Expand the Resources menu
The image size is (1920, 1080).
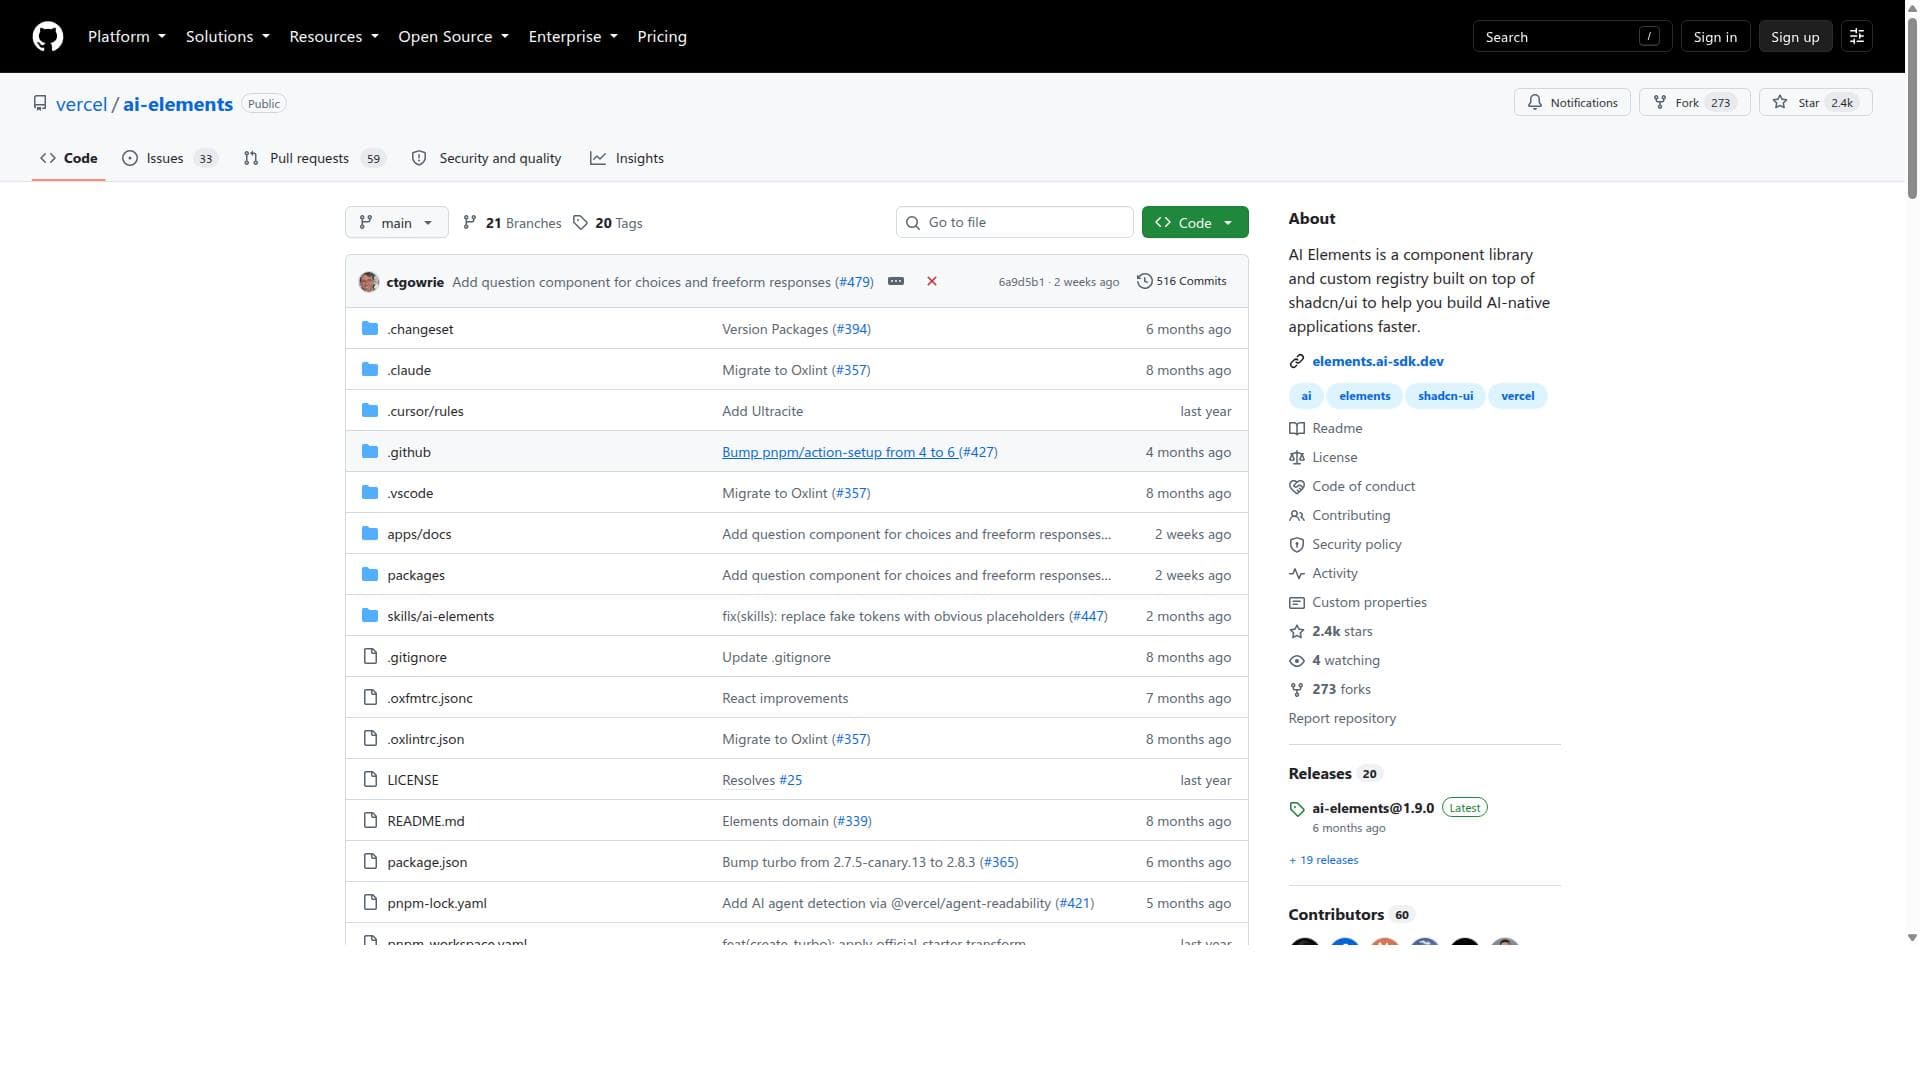[334, 37]
